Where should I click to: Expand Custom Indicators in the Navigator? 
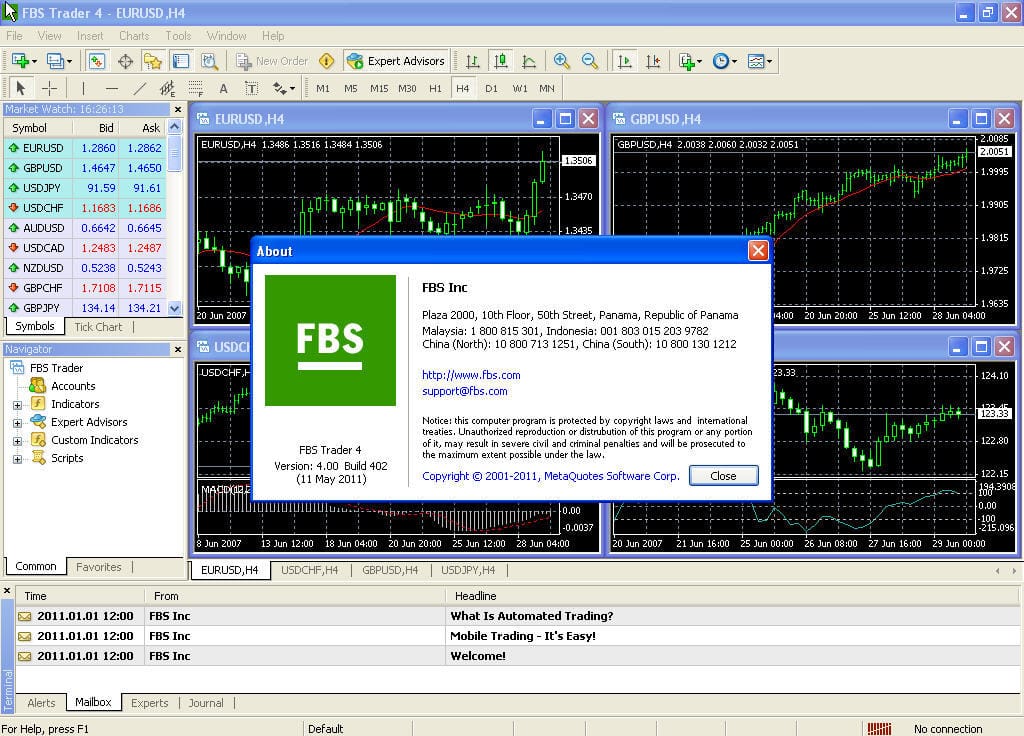18,440
